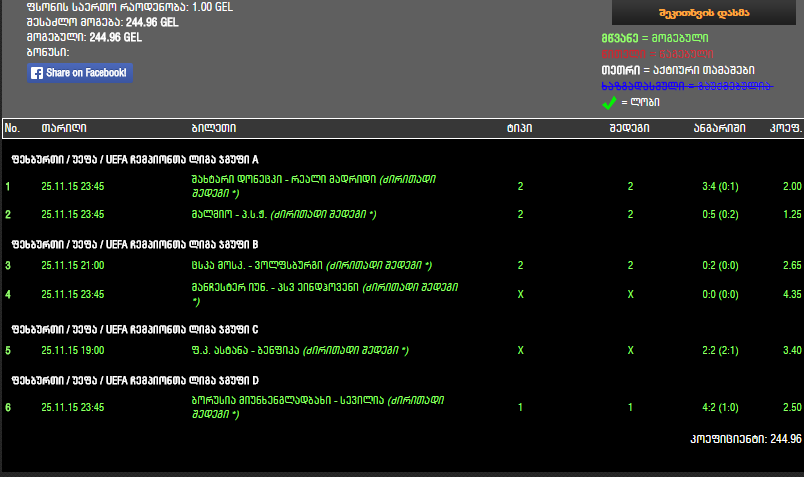Click bet type 'X' in row 4

[520, 294]
